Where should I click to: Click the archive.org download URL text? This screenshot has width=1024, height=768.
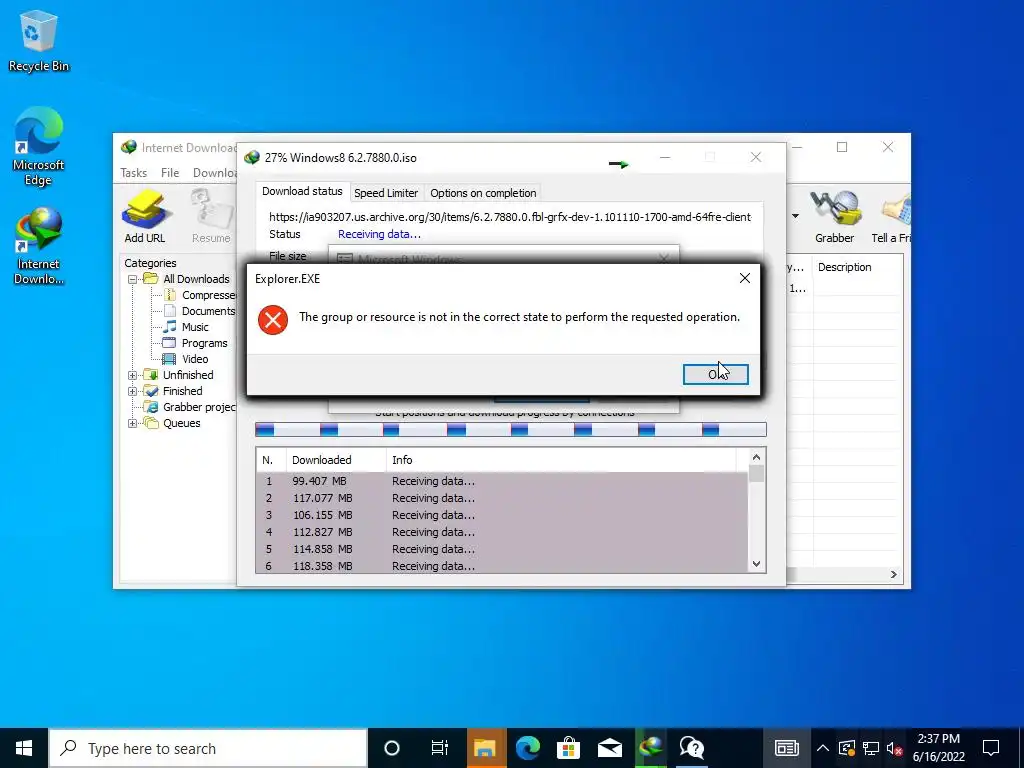[x=510, y=217]
